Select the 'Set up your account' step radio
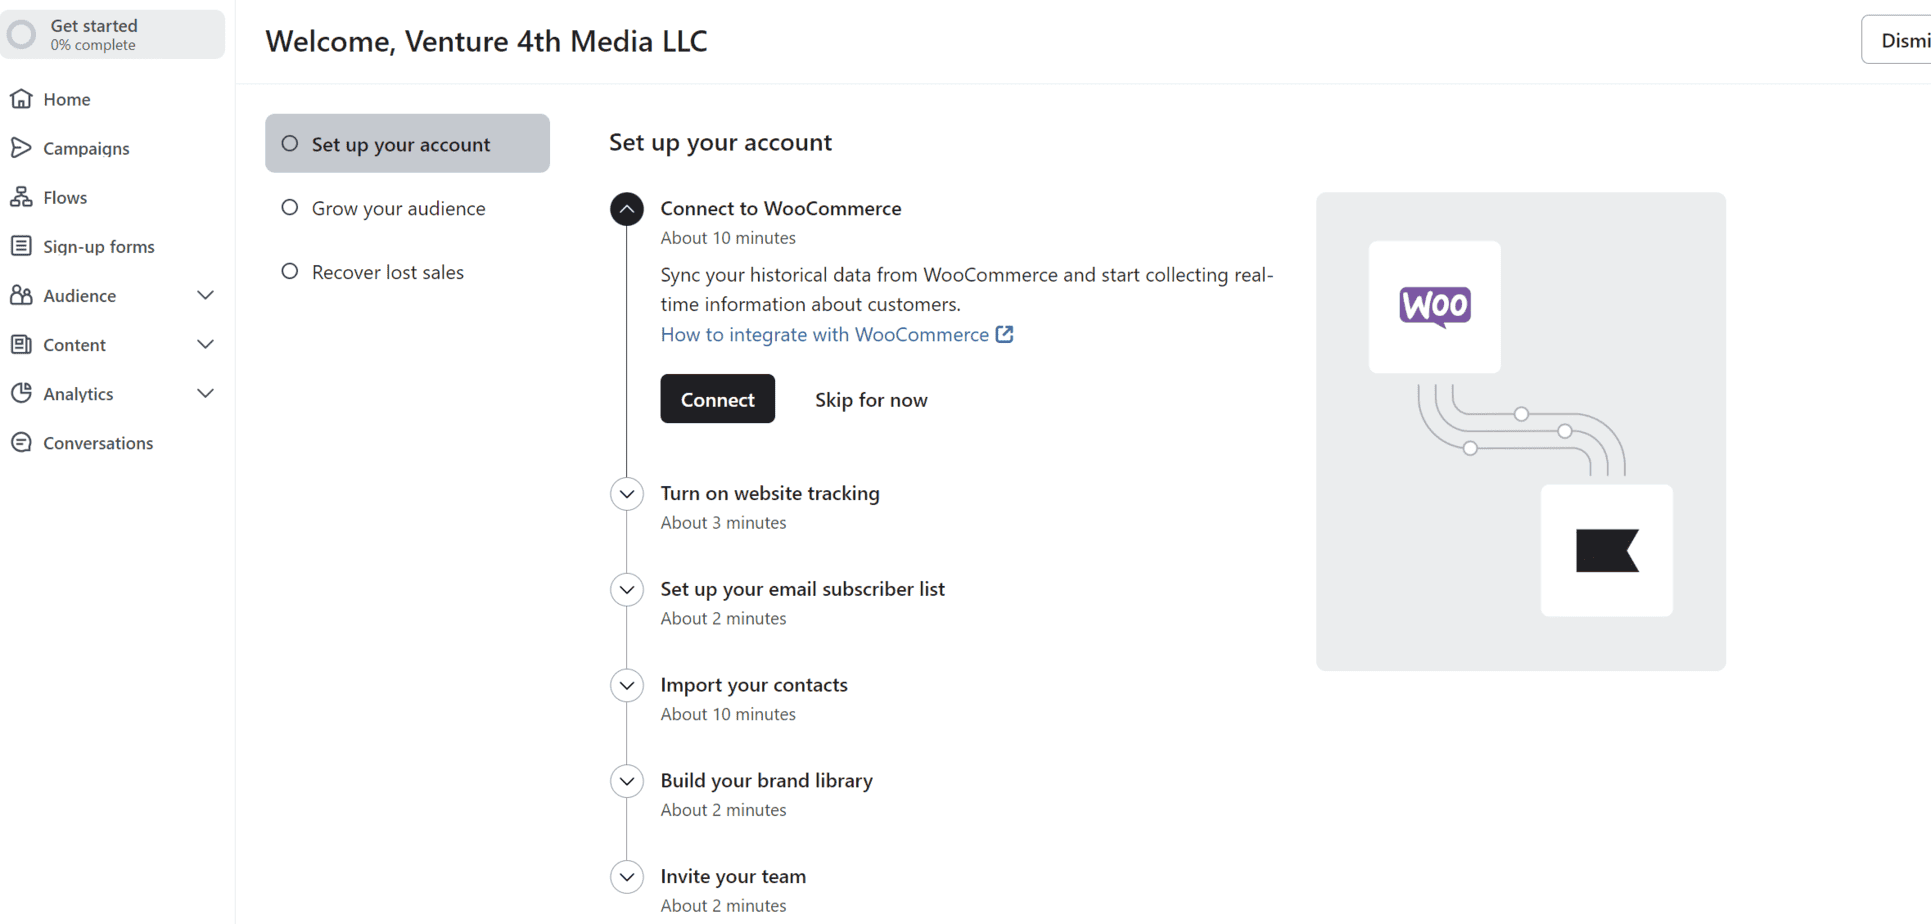 [x=289, y=143]
